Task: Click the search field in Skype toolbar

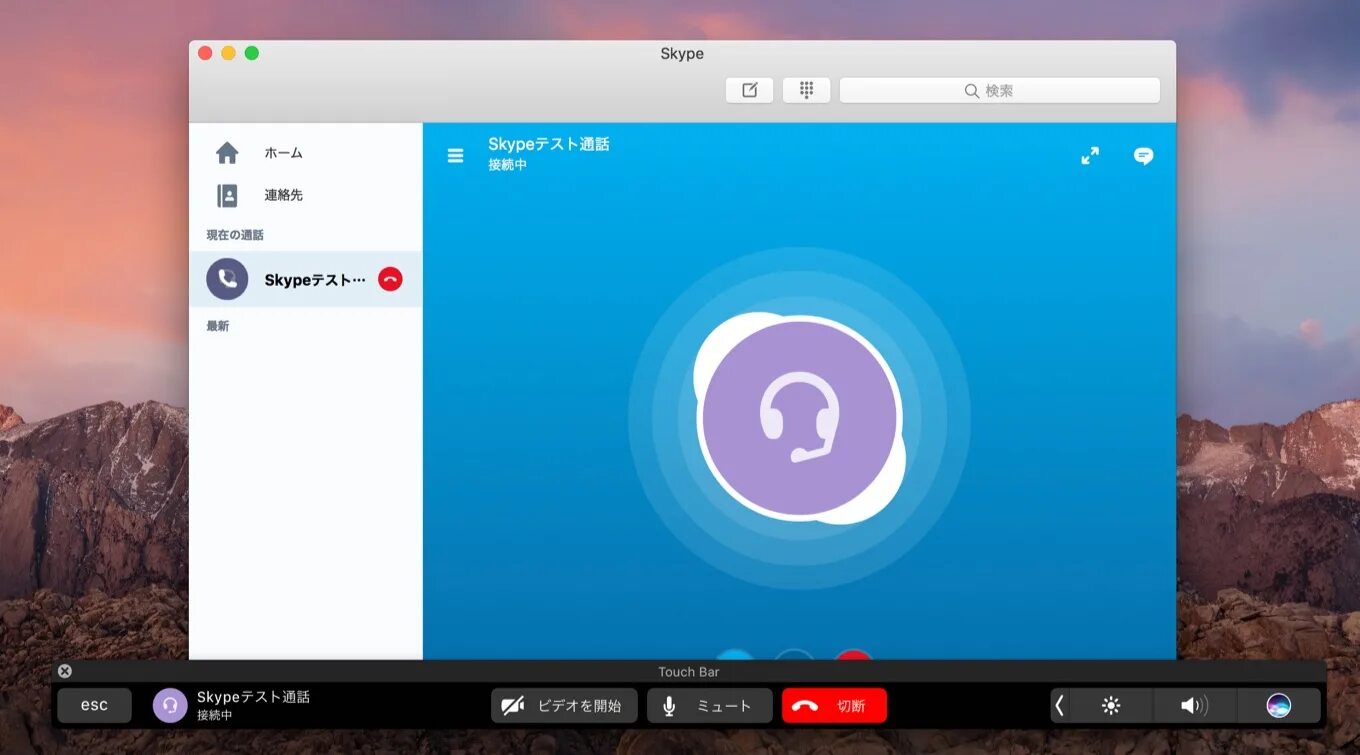Action: coord(999,90)
